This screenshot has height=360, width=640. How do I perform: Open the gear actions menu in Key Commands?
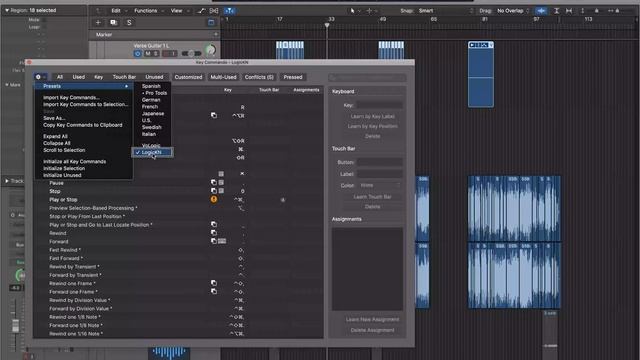click(x=40, y=77)
